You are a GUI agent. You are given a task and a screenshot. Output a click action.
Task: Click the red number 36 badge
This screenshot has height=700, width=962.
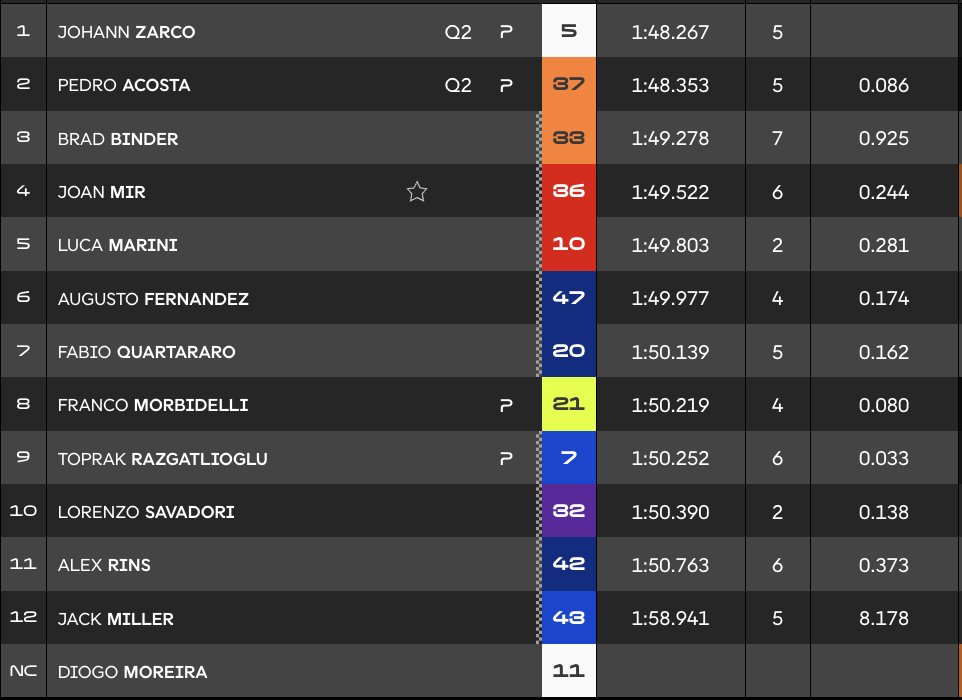568,192
